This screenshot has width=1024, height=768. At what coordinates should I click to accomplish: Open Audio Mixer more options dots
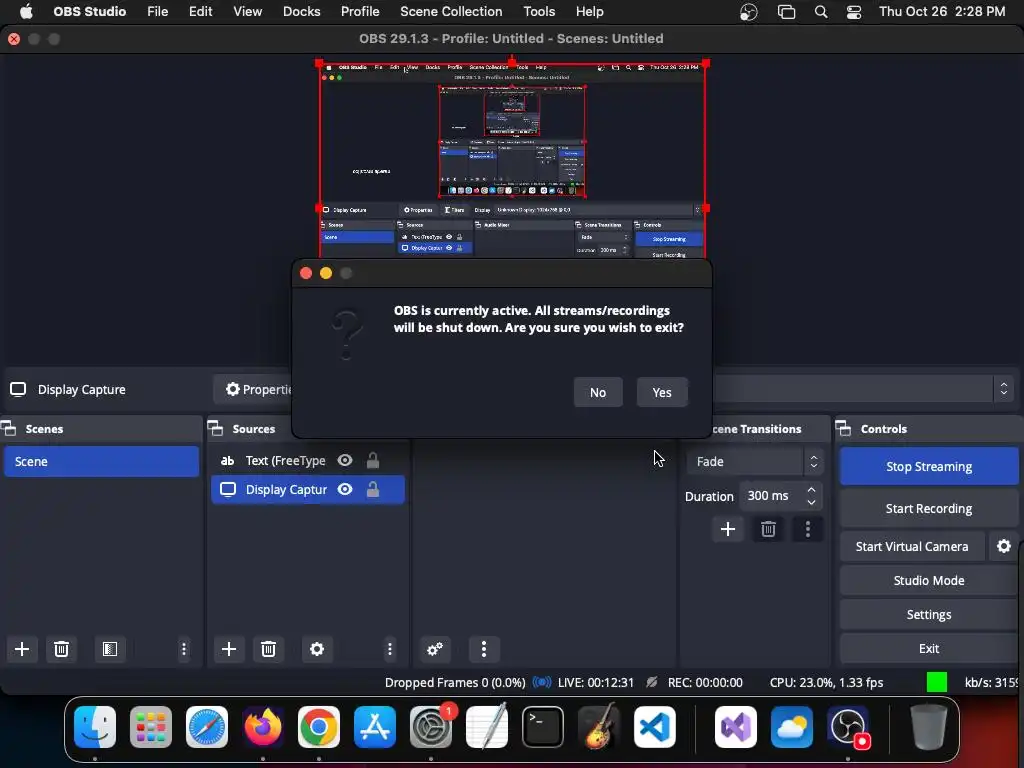point(484,649)
